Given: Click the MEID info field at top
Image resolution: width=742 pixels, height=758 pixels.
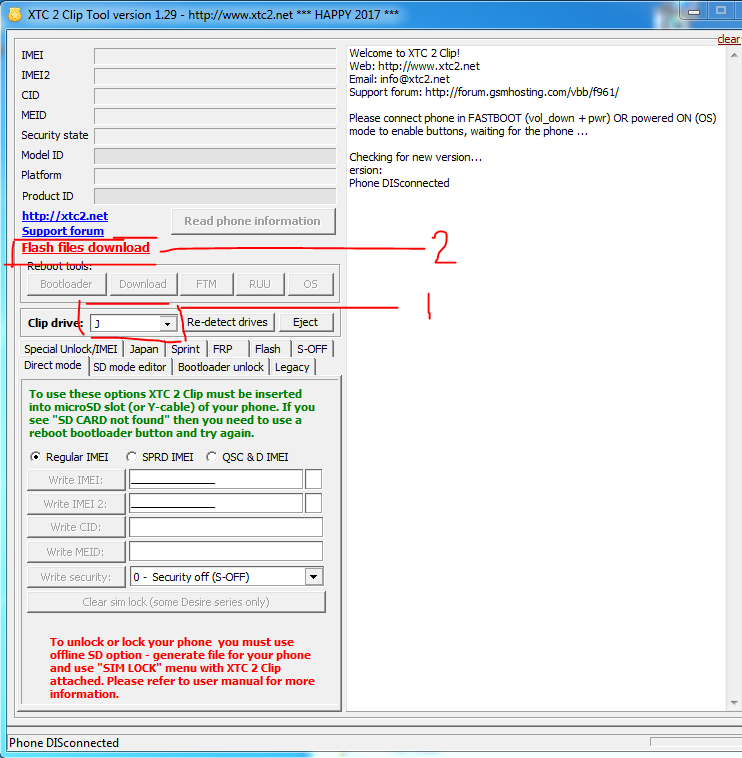Looking at the screenshot, I should click(x=215, y=116).
